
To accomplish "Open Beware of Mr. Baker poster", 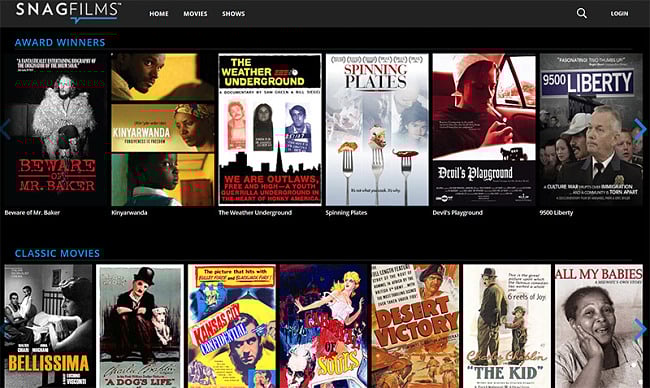I will coord(55,129).
